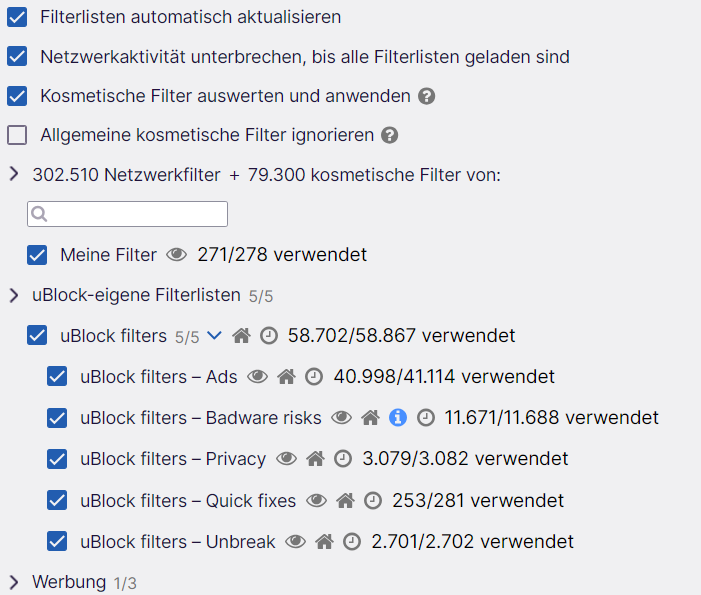Click the clock icon beside Badware risks
Viewport: 701px width, 595px height.
426,418
